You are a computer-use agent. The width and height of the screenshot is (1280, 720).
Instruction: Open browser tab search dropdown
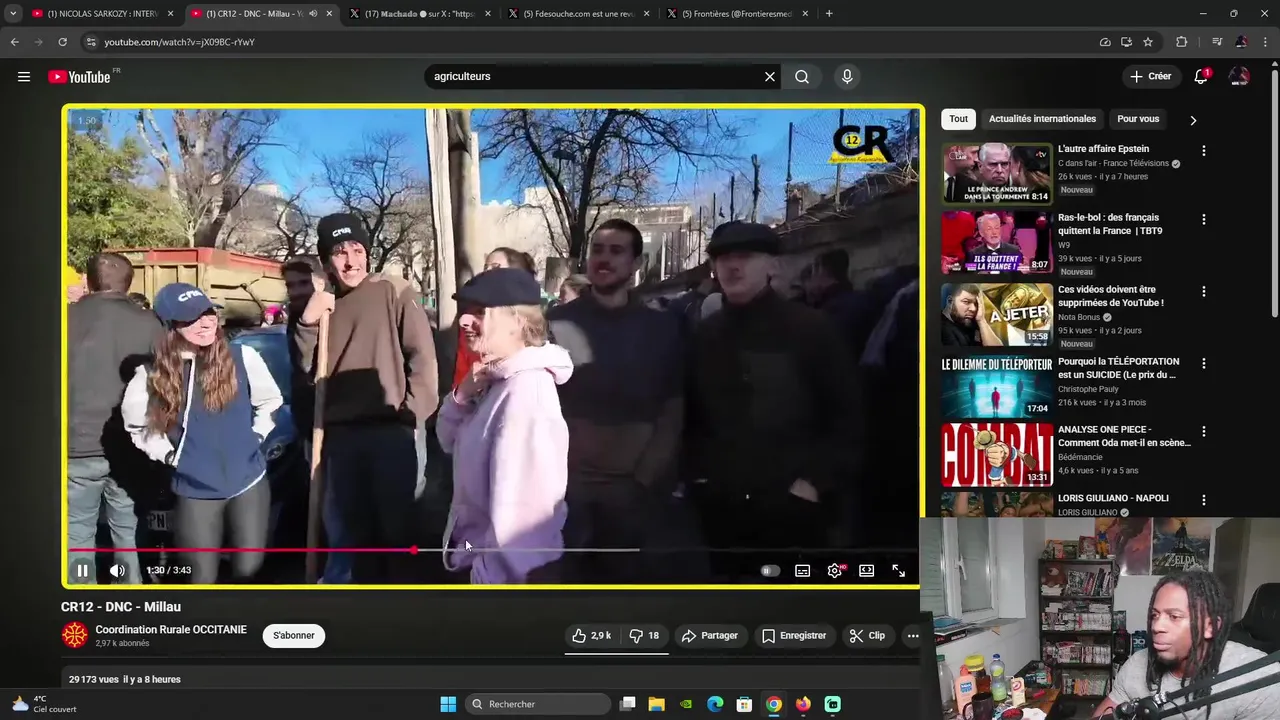[12, 14]
